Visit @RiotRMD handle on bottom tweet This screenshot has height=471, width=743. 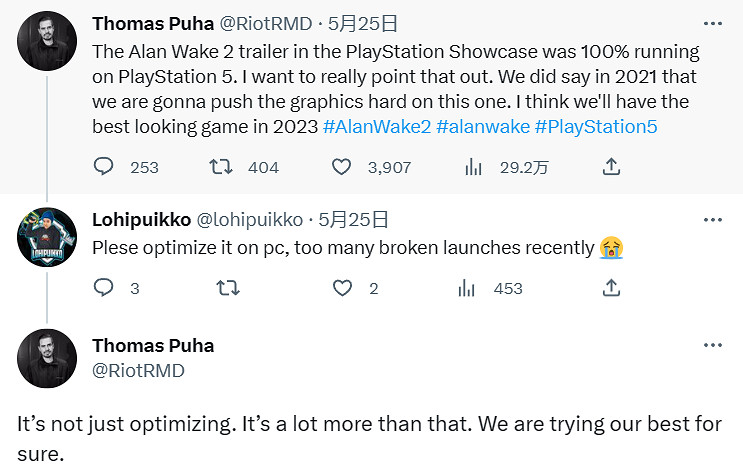(x=138, y=370)
